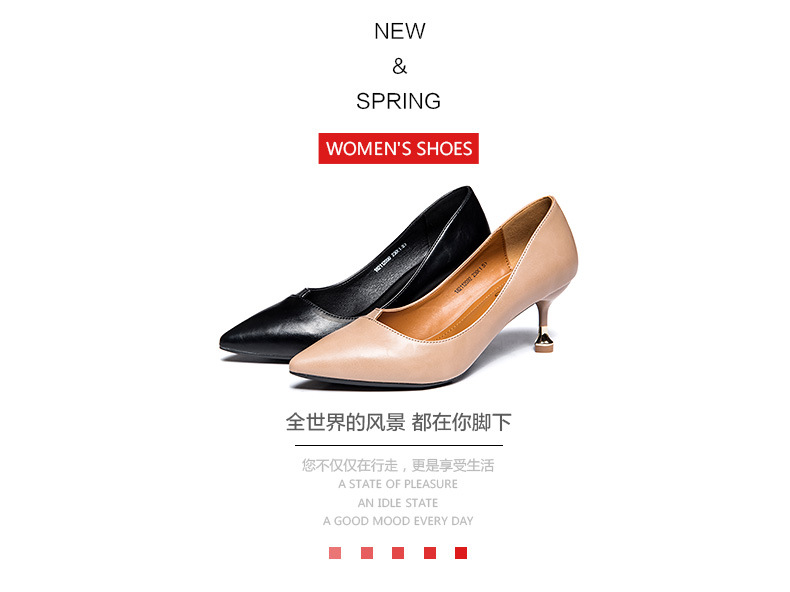Click the second pink square swatch
Viewport: 790px width, 592px height.
pos(367,553)
